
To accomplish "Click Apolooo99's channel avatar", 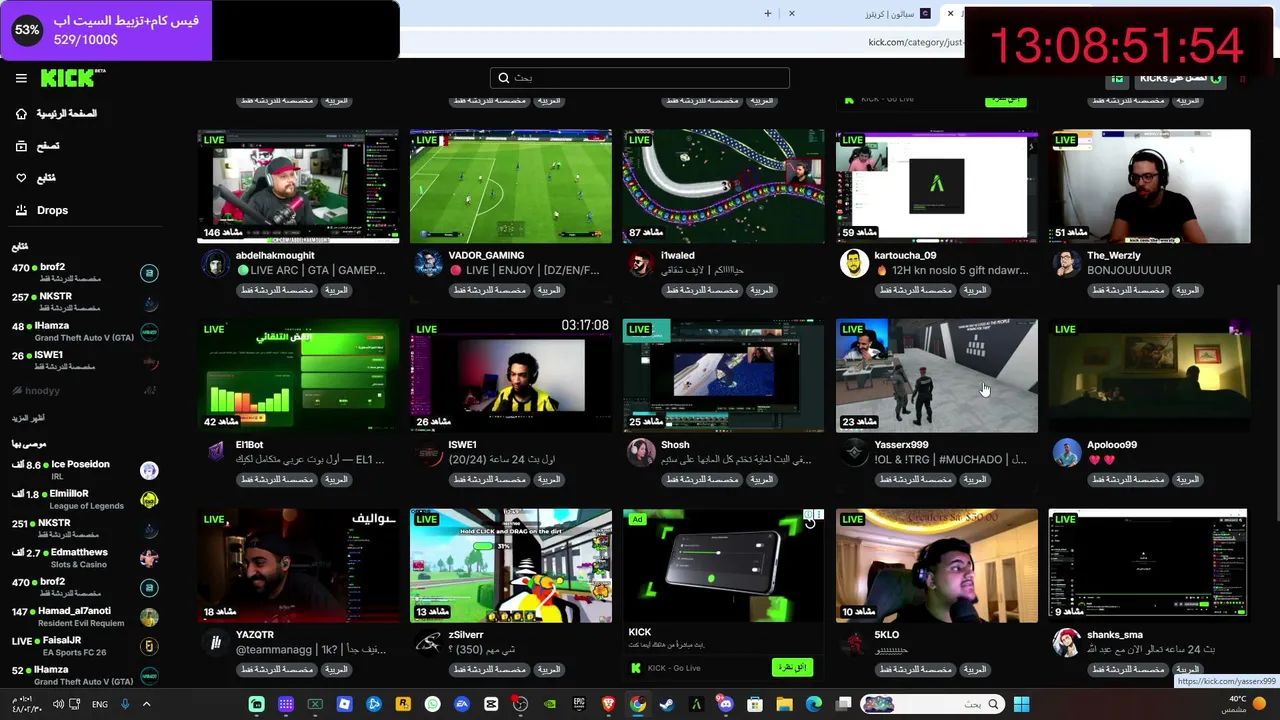I will click(x=1067, y=452).
